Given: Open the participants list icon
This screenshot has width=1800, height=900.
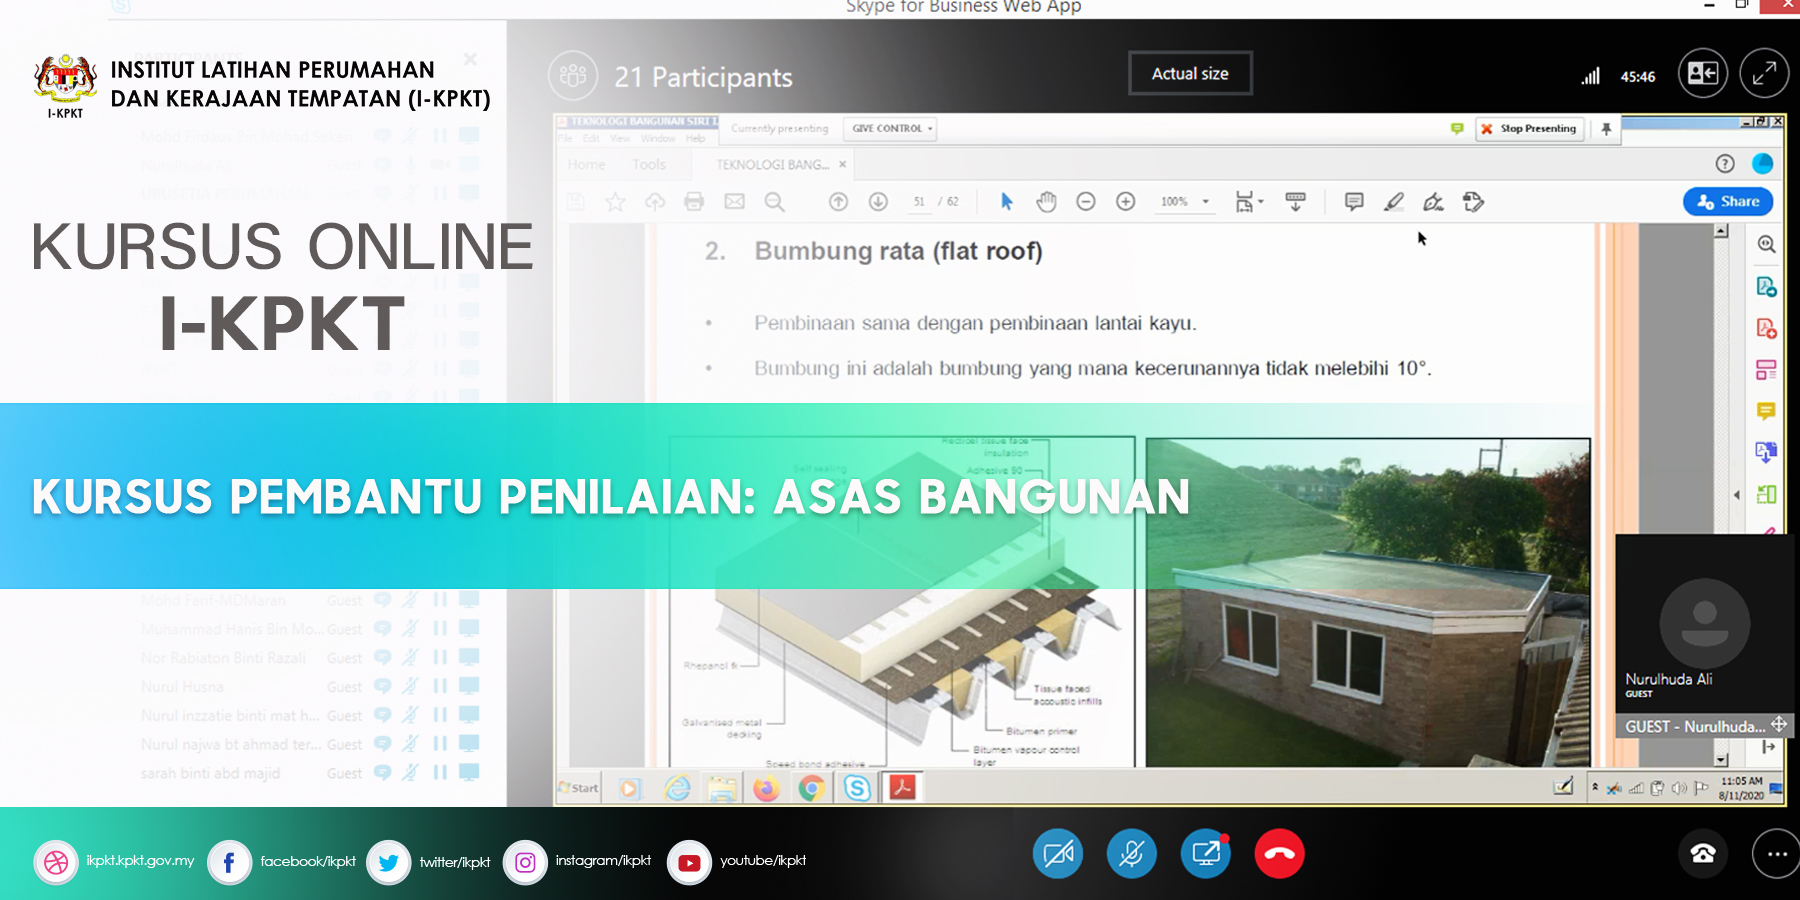Looking at the screenshot, I should click(x=573, y=76).
